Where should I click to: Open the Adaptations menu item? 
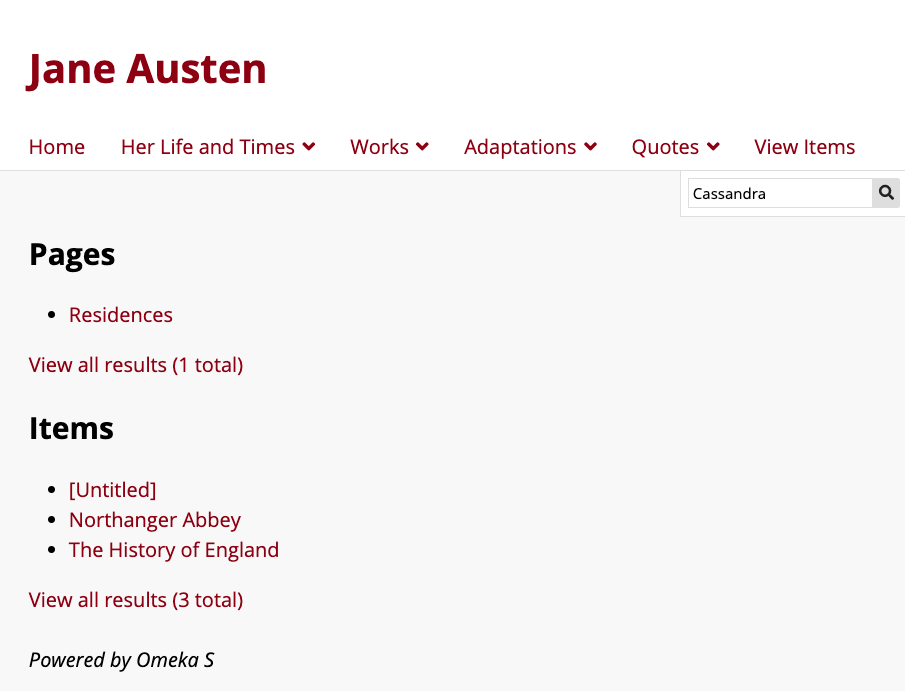[520, 147]
